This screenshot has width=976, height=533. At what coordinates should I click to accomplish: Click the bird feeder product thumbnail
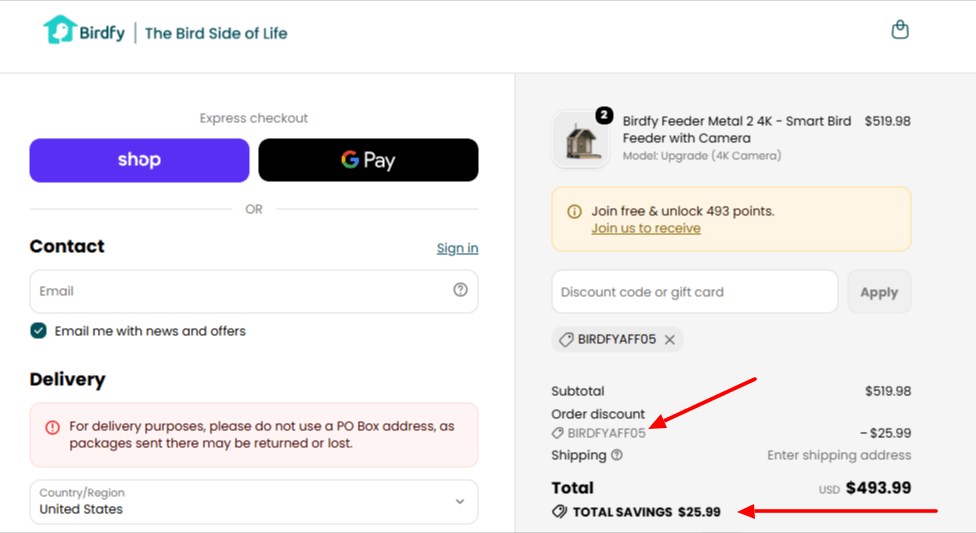tap(581, 139)
